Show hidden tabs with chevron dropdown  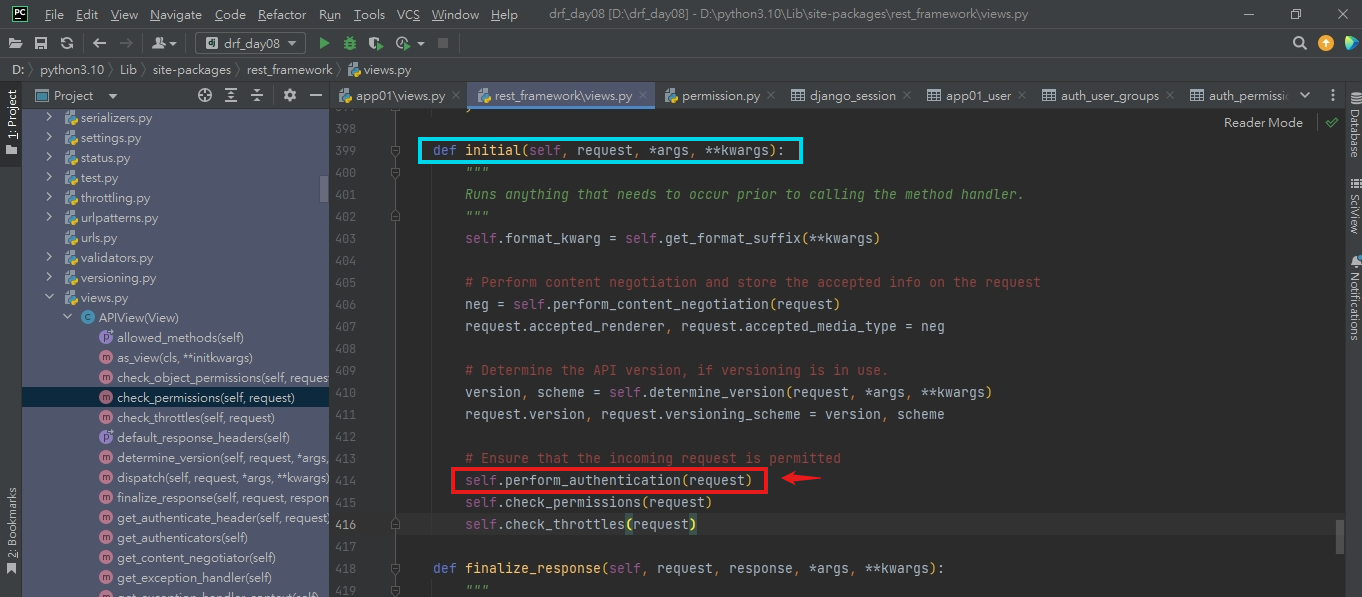1305,95
